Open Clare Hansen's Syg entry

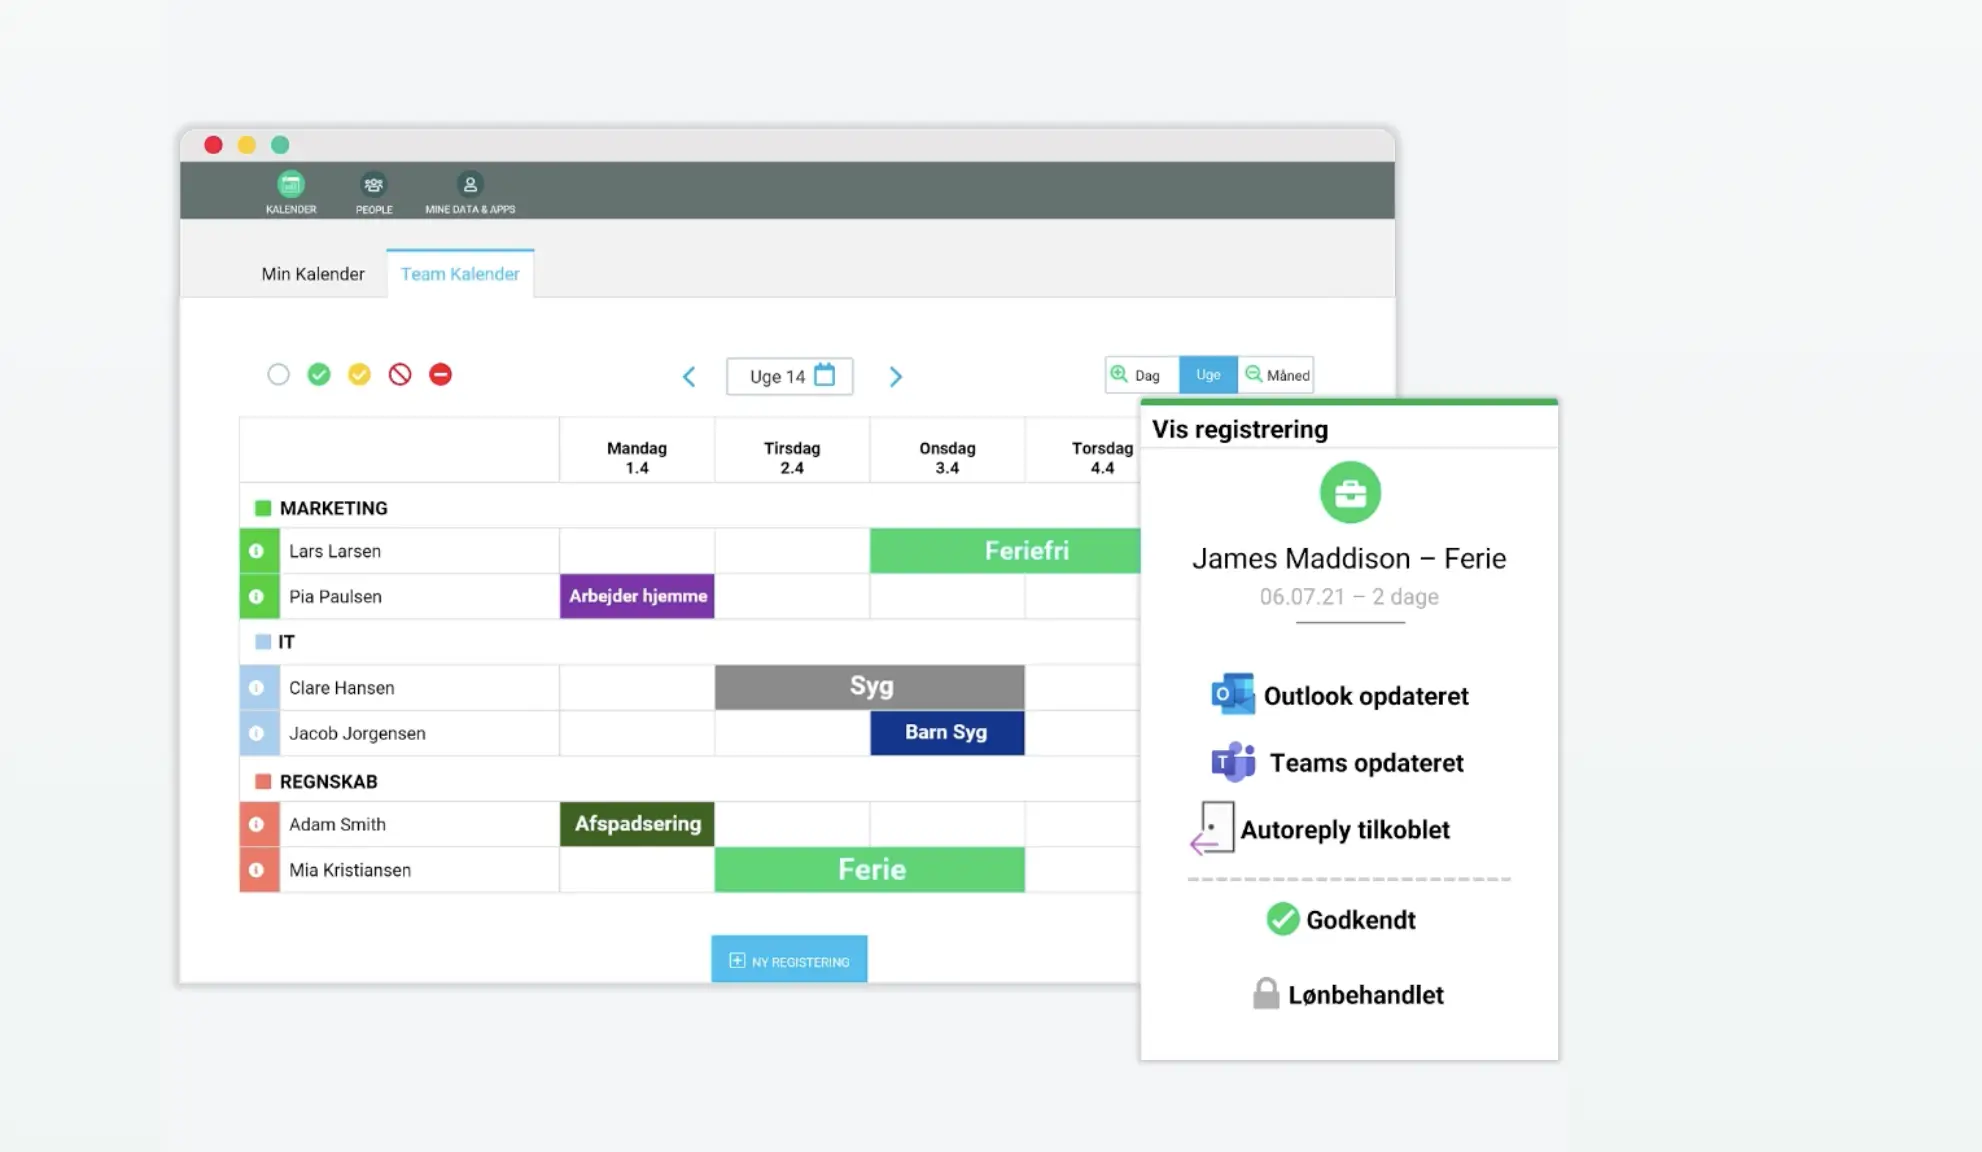[x=870, y=687]
